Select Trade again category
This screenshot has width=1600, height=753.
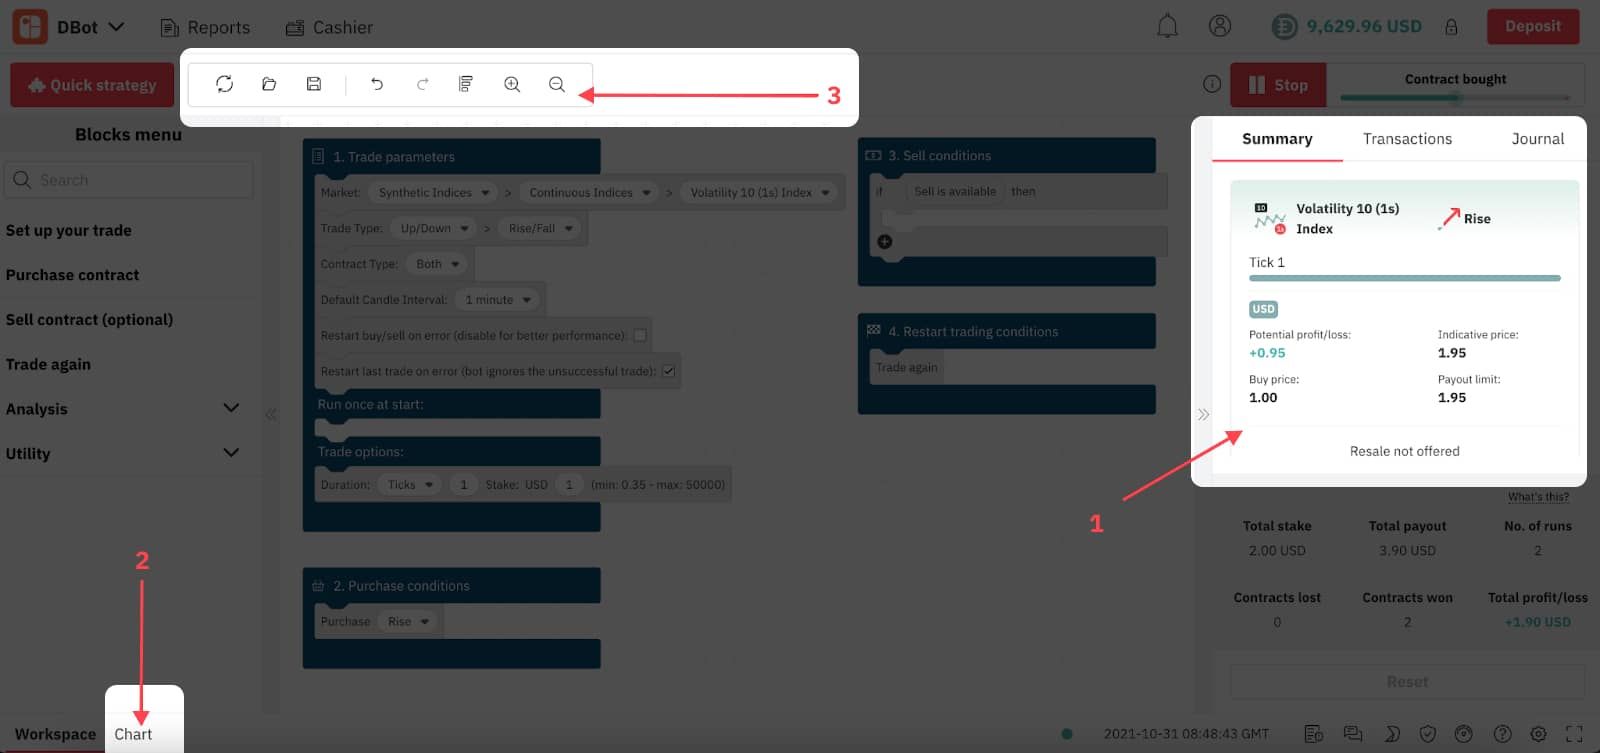click(48, 364)
